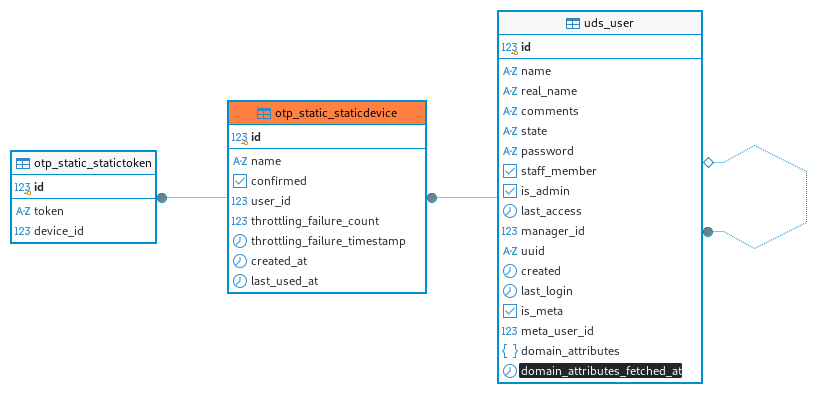817x394 pixels.
Task: Click the text-type icon beside real_name
Action: click(x=510, y=91)
